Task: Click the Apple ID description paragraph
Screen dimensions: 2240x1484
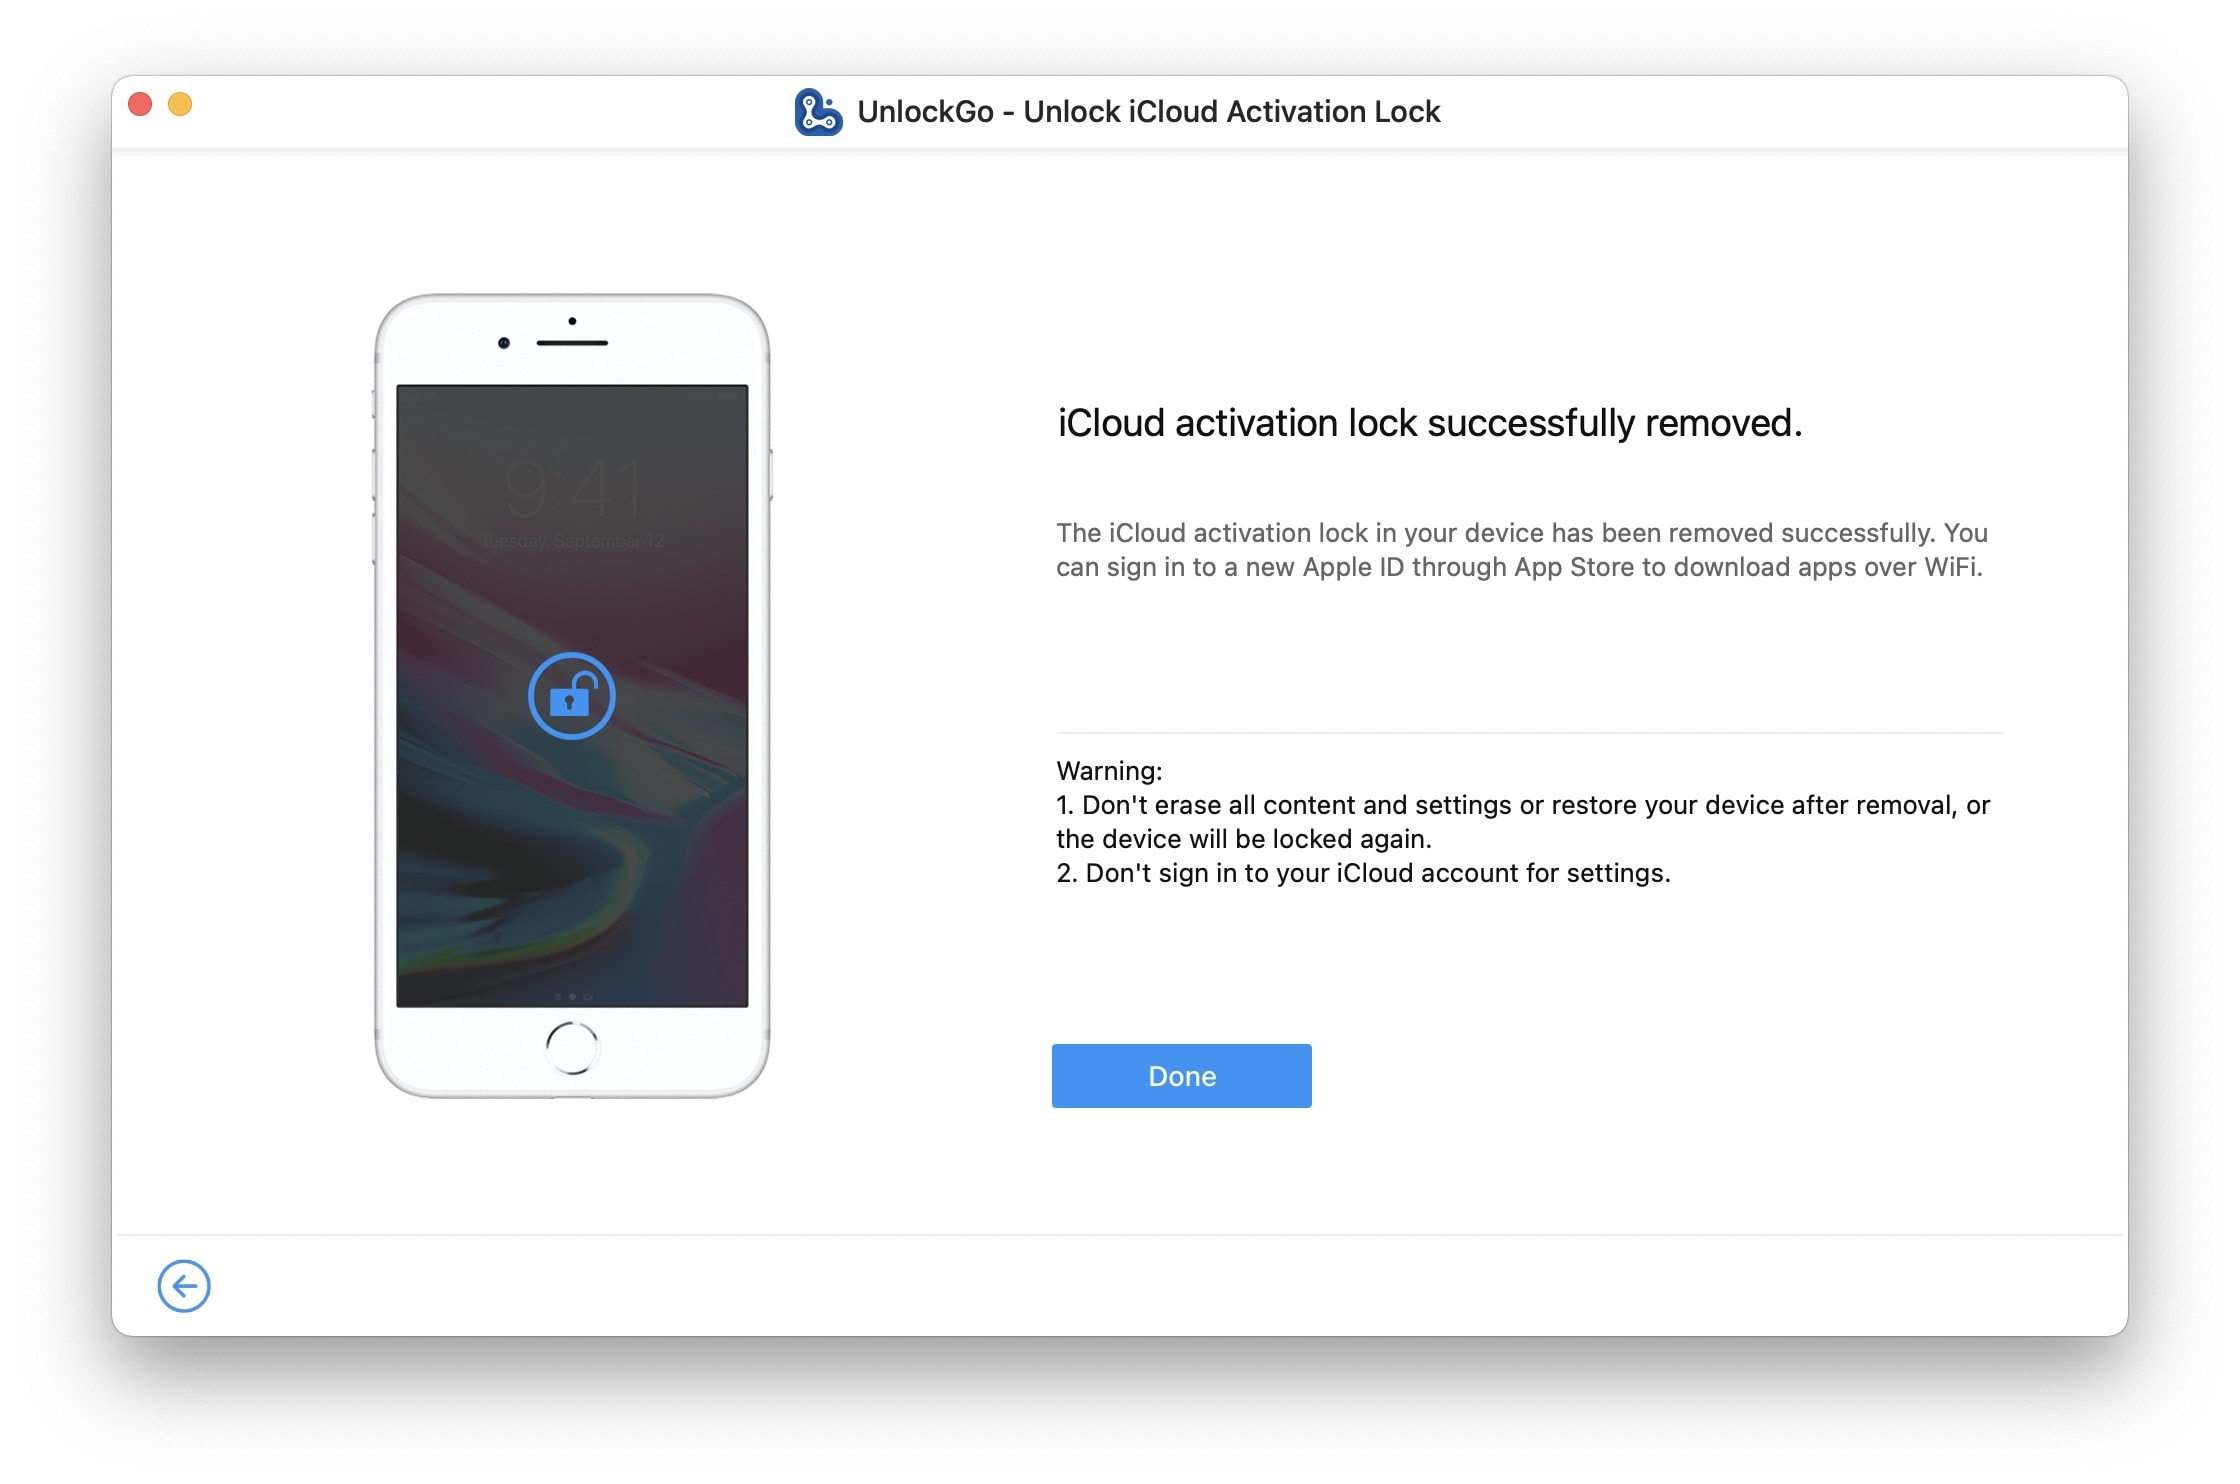Action: pos(1520,550)
